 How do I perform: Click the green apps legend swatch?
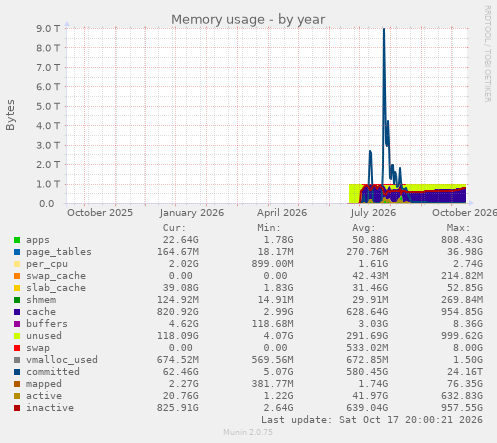17,240
